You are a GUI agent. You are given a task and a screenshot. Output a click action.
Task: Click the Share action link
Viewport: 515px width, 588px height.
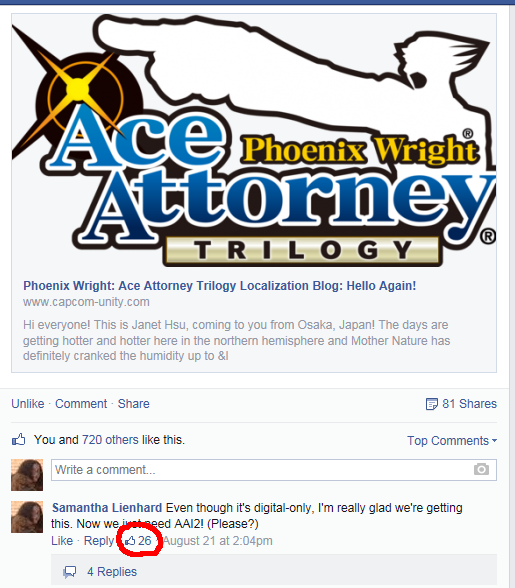pos(134,404)
